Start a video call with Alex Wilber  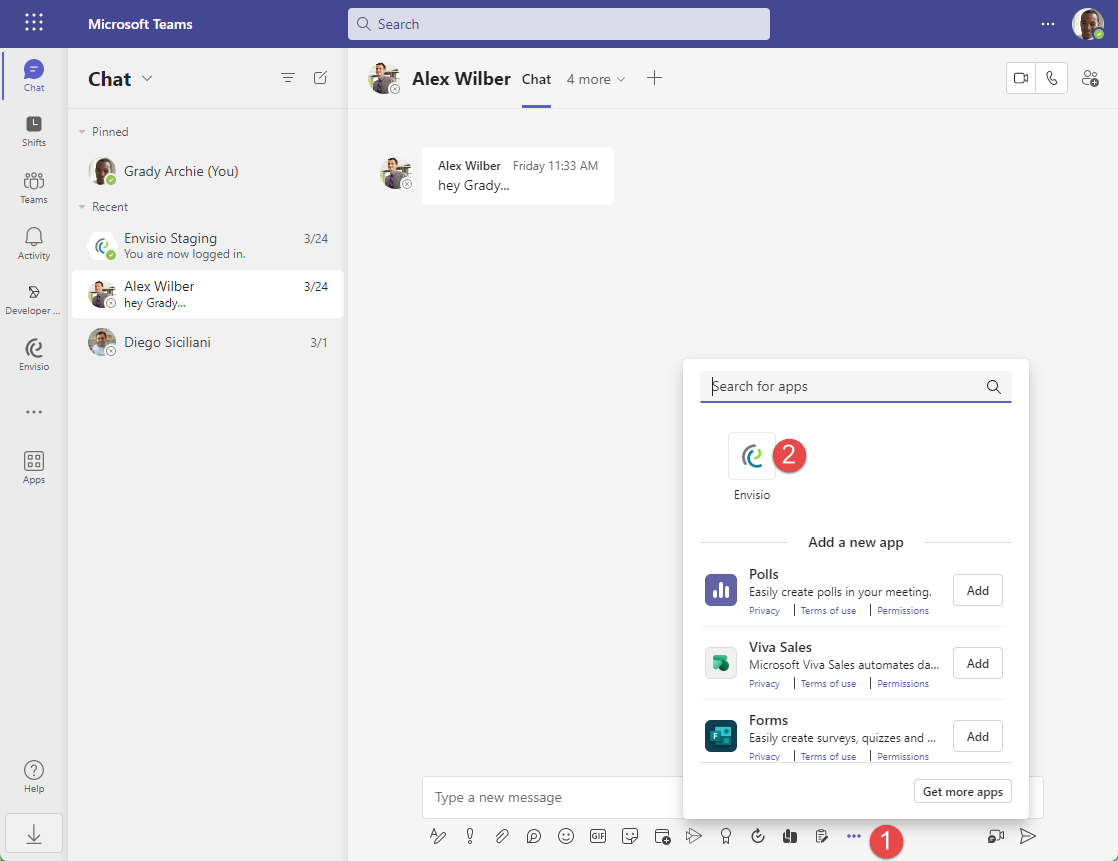point(1021,77)
